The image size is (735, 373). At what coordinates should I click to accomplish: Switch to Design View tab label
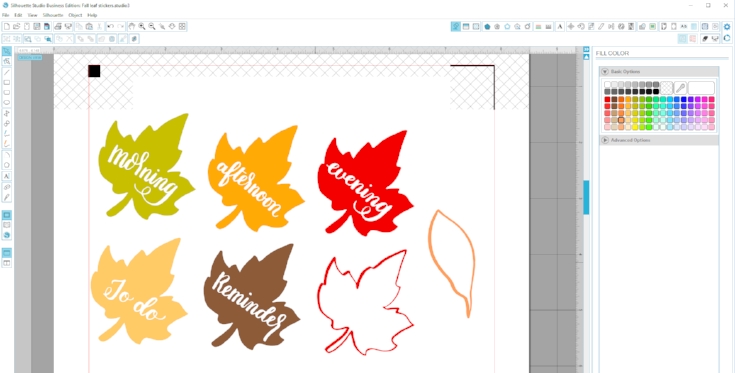pos(30,58)
